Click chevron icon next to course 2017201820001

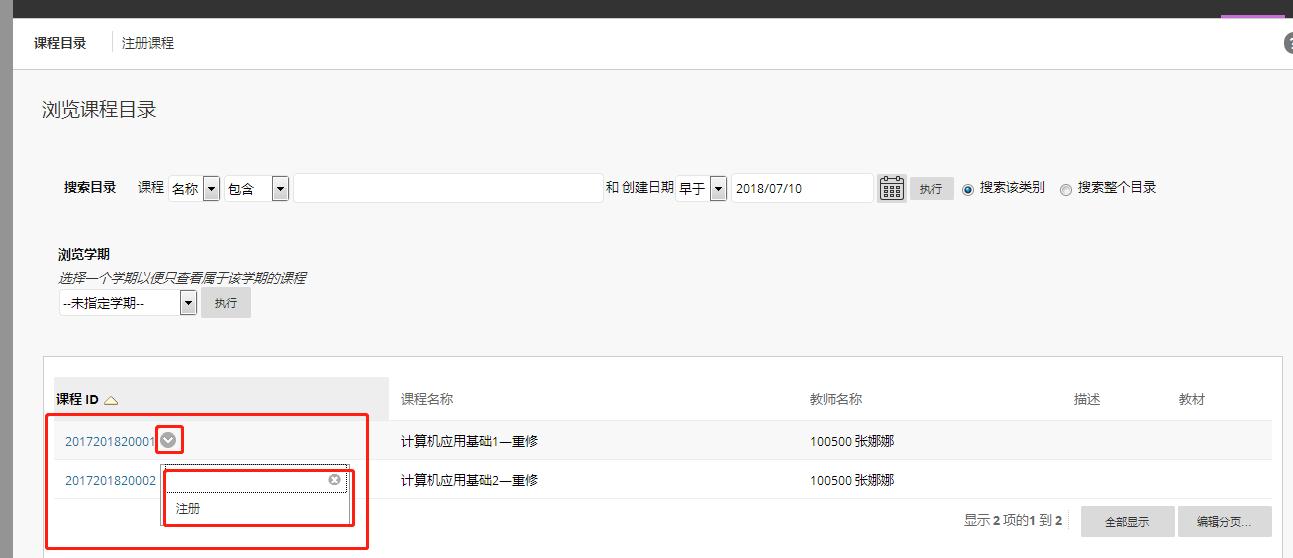tap(168, 440)
